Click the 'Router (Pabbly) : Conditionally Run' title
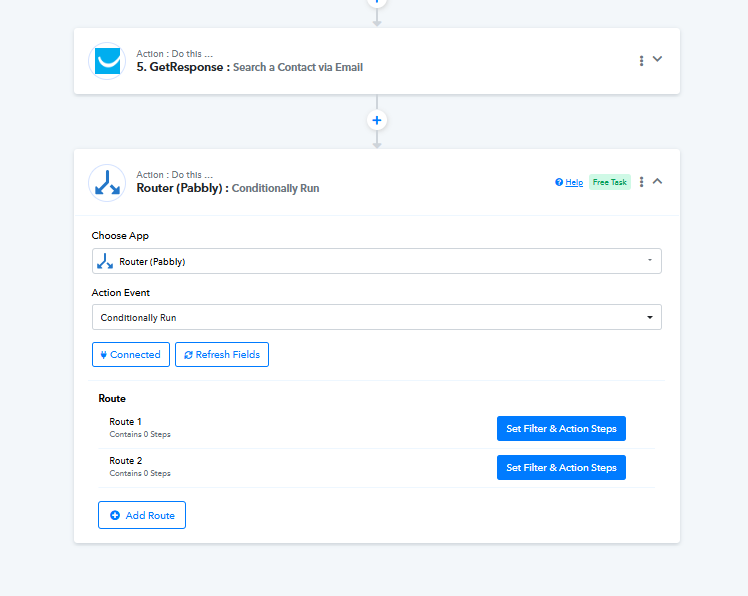748x596 pixels. click(228, 187)
